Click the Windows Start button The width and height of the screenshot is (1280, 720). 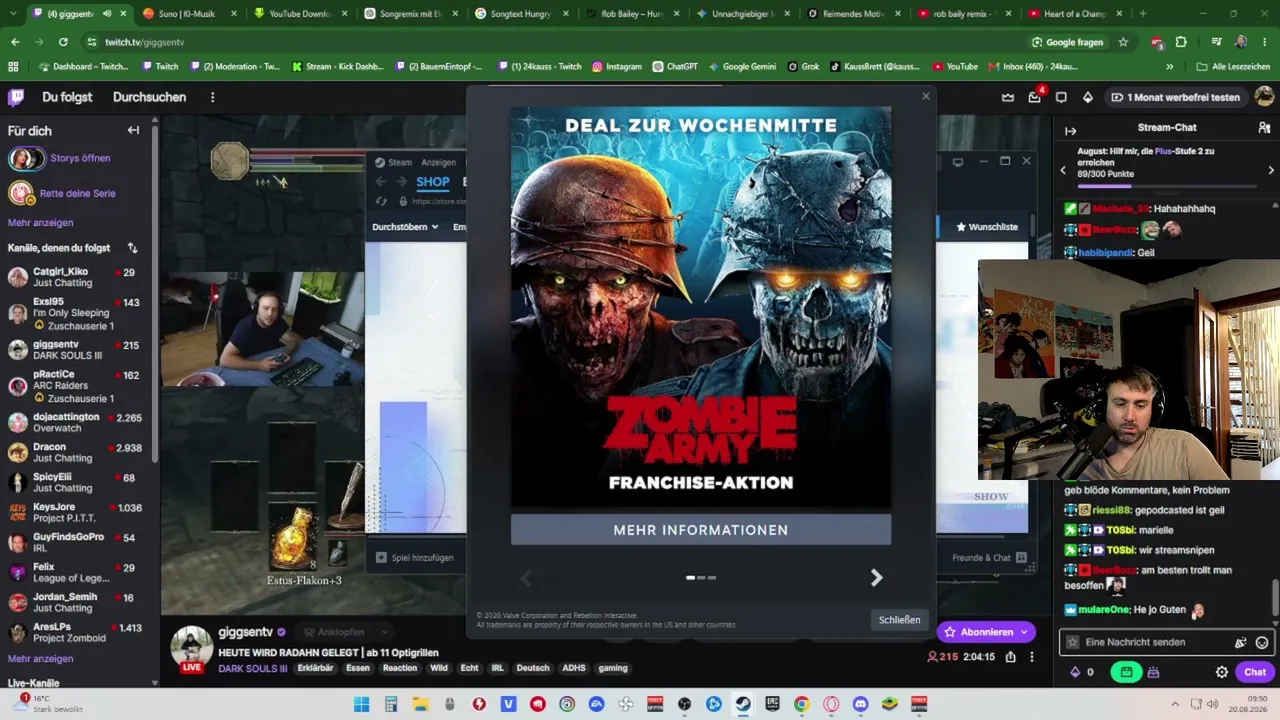361,704
